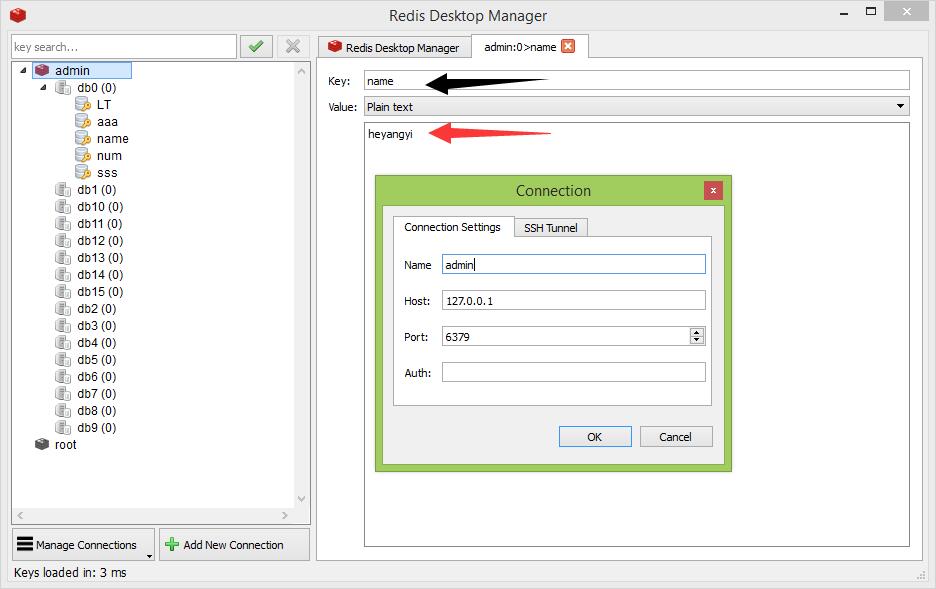Viewport: 936px width, 589px height.
Task: Close the admin:0>name tab with orange X
Action: click(x=568, y=46)
